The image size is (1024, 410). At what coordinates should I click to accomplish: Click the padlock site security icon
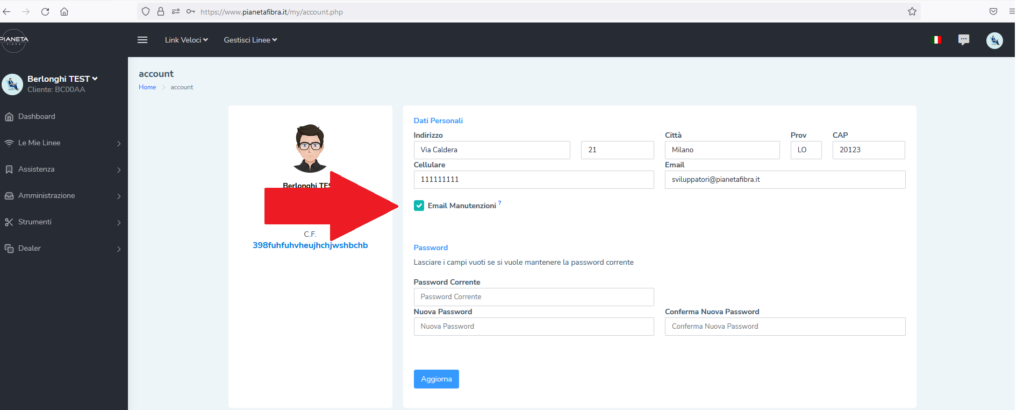tap(161, 12)
